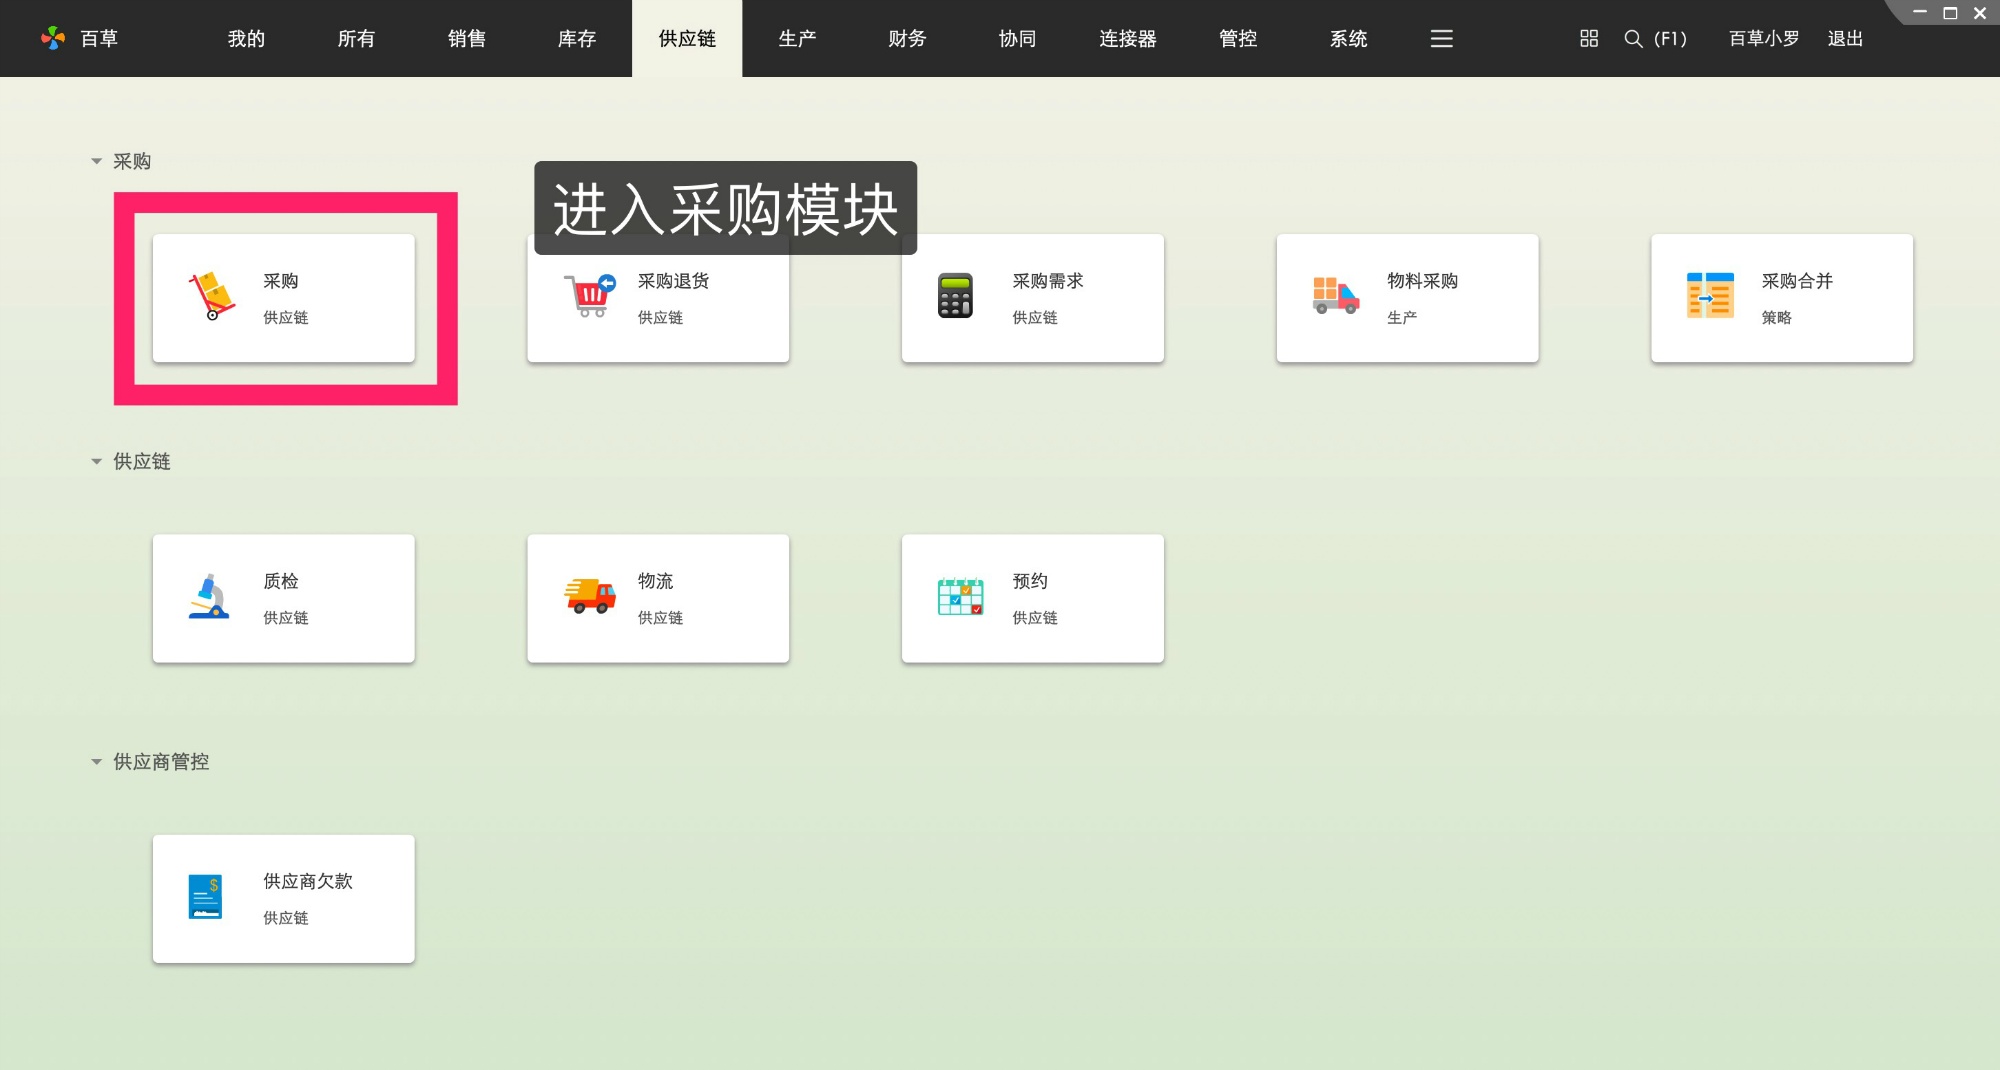This screenshot has height=1070, width=2000.
Task: Open the hamburger menu beside 系统
Action: click(x=1441, y=39)
